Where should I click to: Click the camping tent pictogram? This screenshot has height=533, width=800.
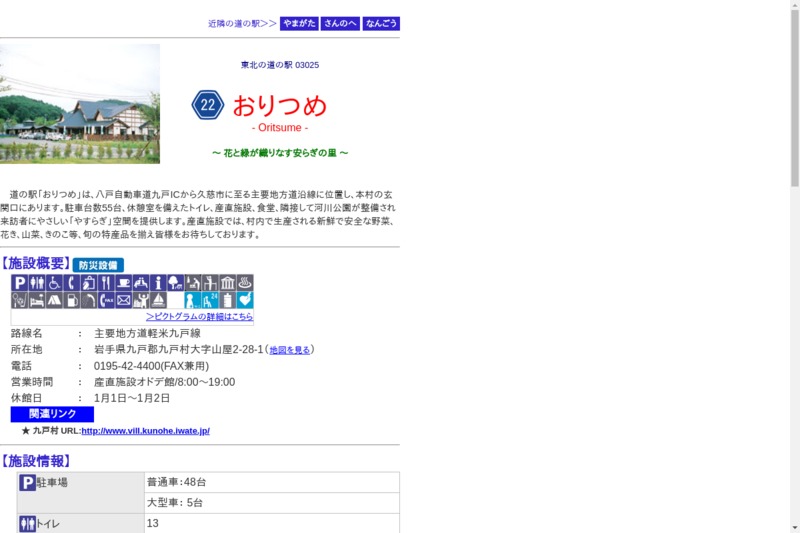(x=54, y=300)
